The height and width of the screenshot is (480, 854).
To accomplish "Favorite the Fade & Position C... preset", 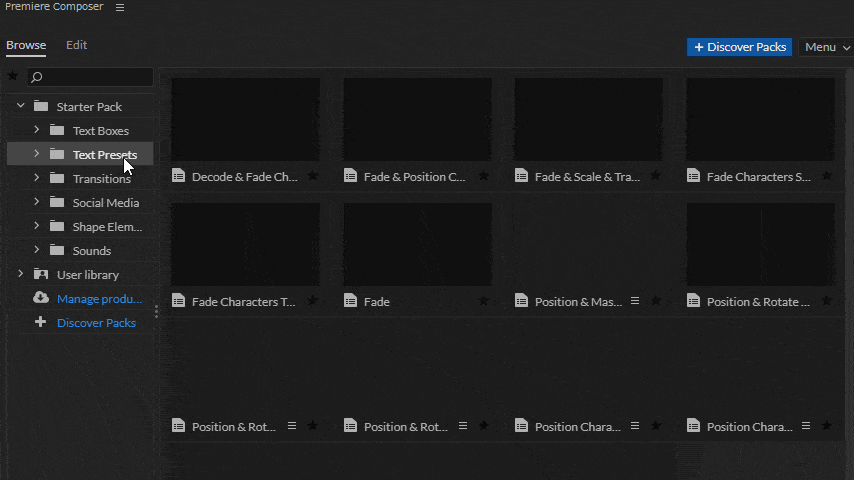I will click(x=484, y=176).
